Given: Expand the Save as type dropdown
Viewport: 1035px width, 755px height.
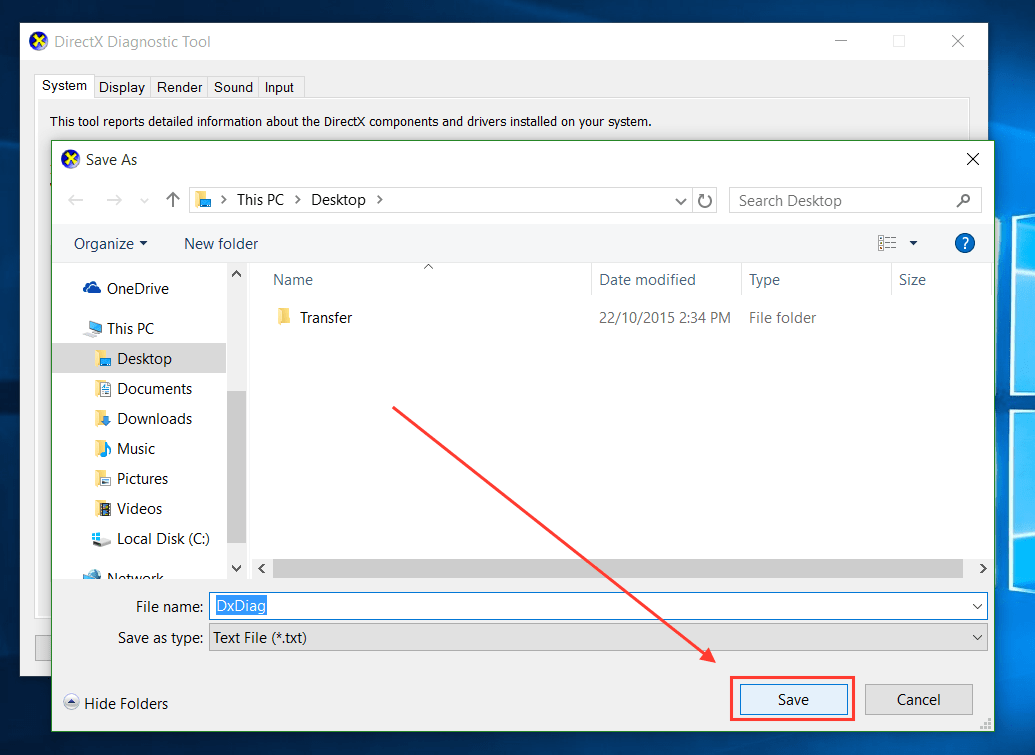Looking at the screenshot, I should pos(976,637).
